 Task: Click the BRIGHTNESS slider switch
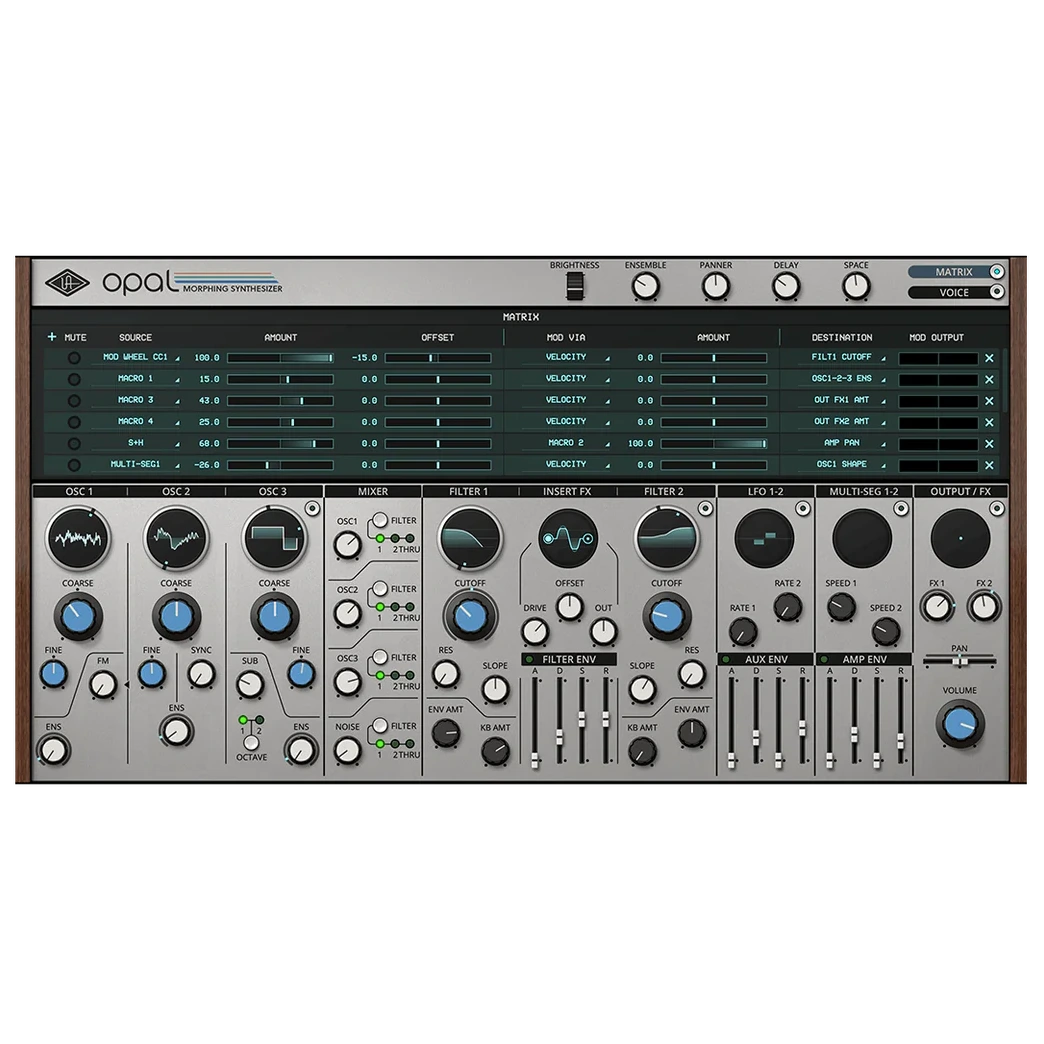[x=575, y=287]
